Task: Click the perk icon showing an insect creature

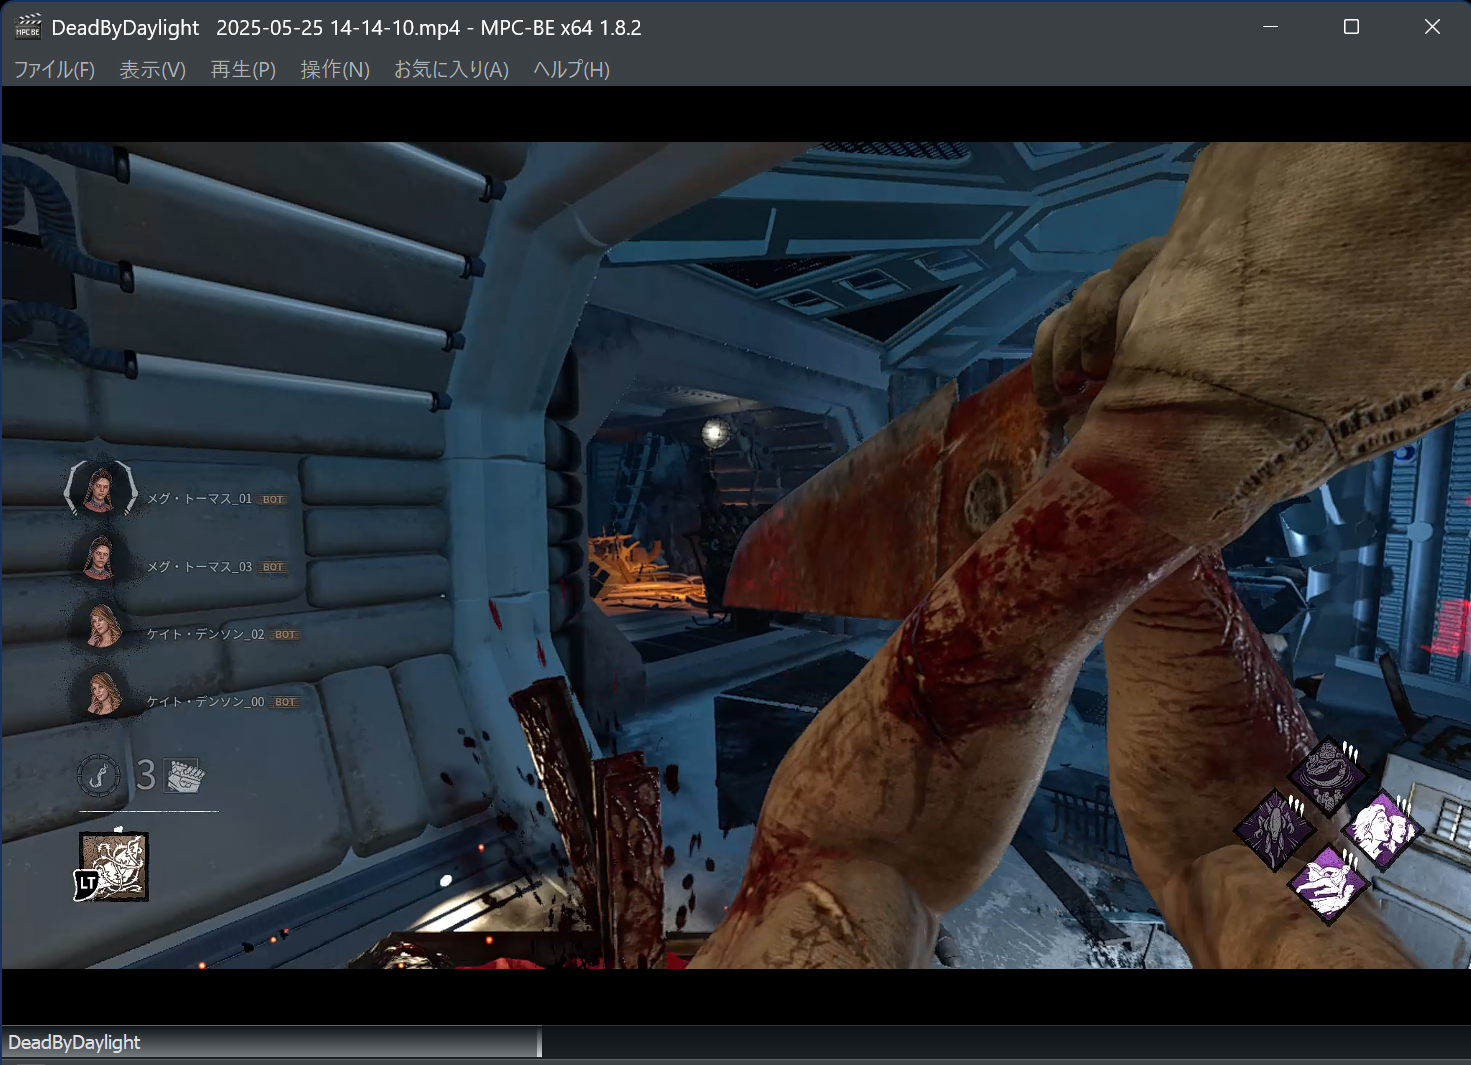Action: 1273,829
